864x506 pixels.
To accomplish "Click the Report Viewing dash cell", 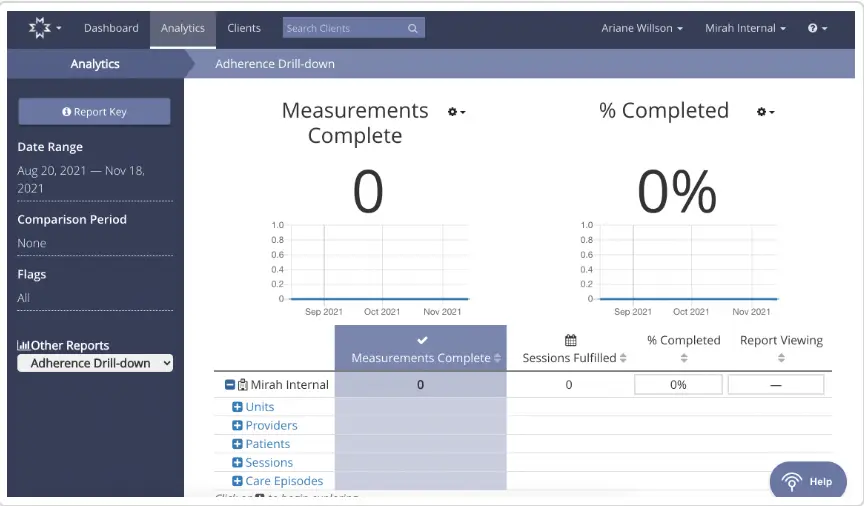I will point(776,385).
